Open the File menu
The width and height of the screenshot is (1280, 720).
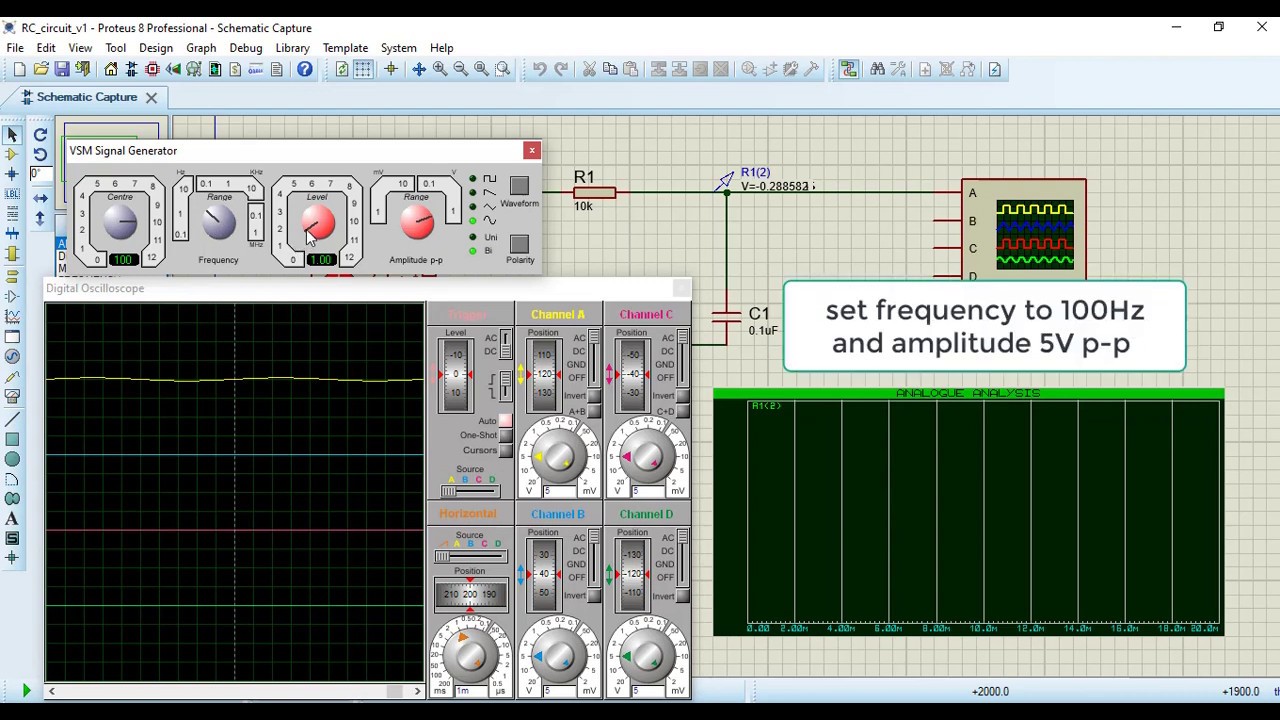(15, 48)
